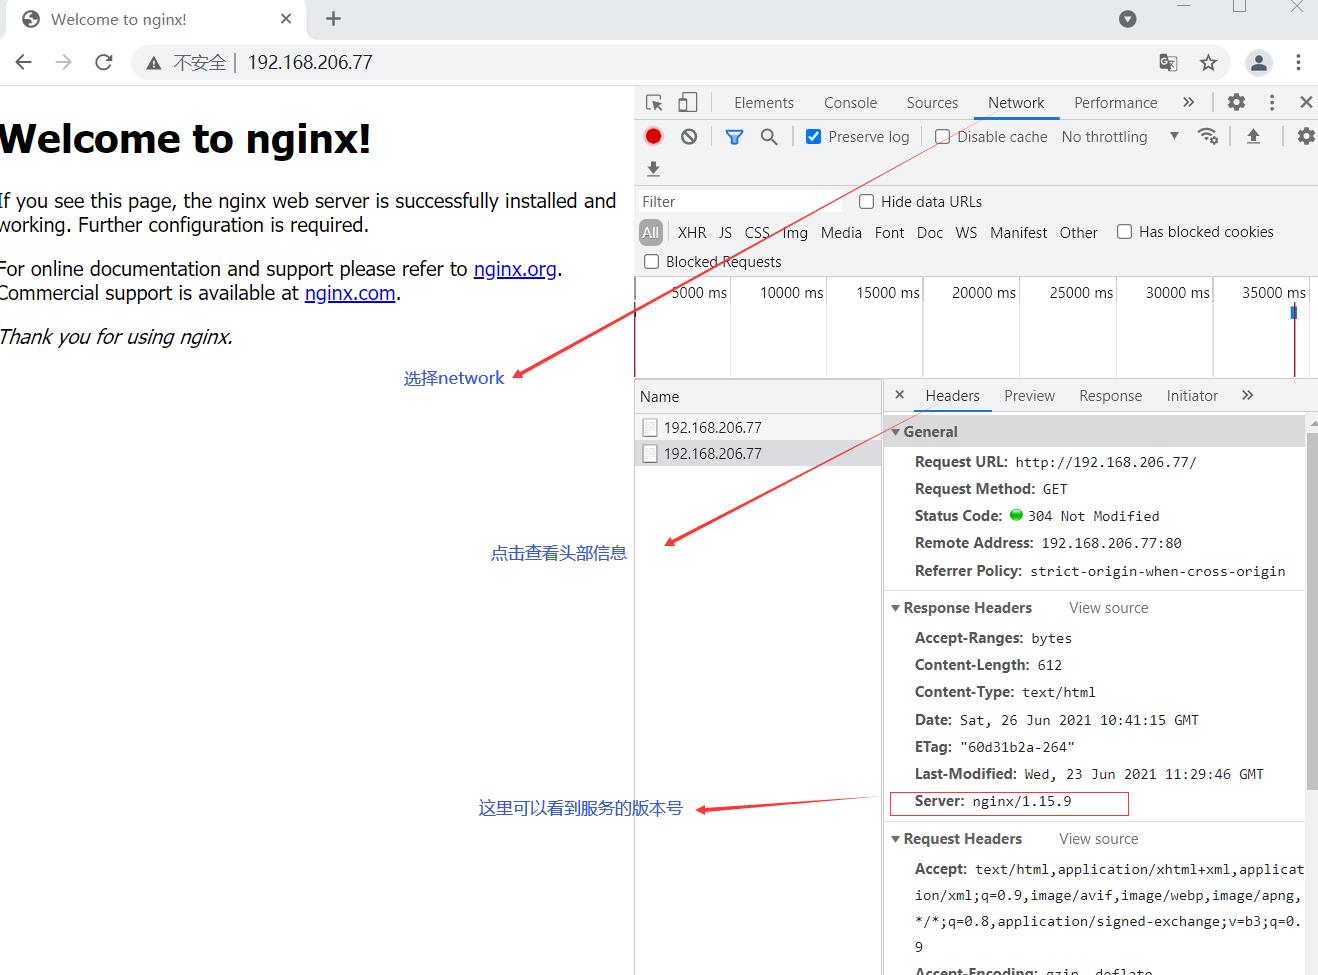1318x975 pixels.
Task: Filter requests by Img type
Action: click(x=795, y=233)
